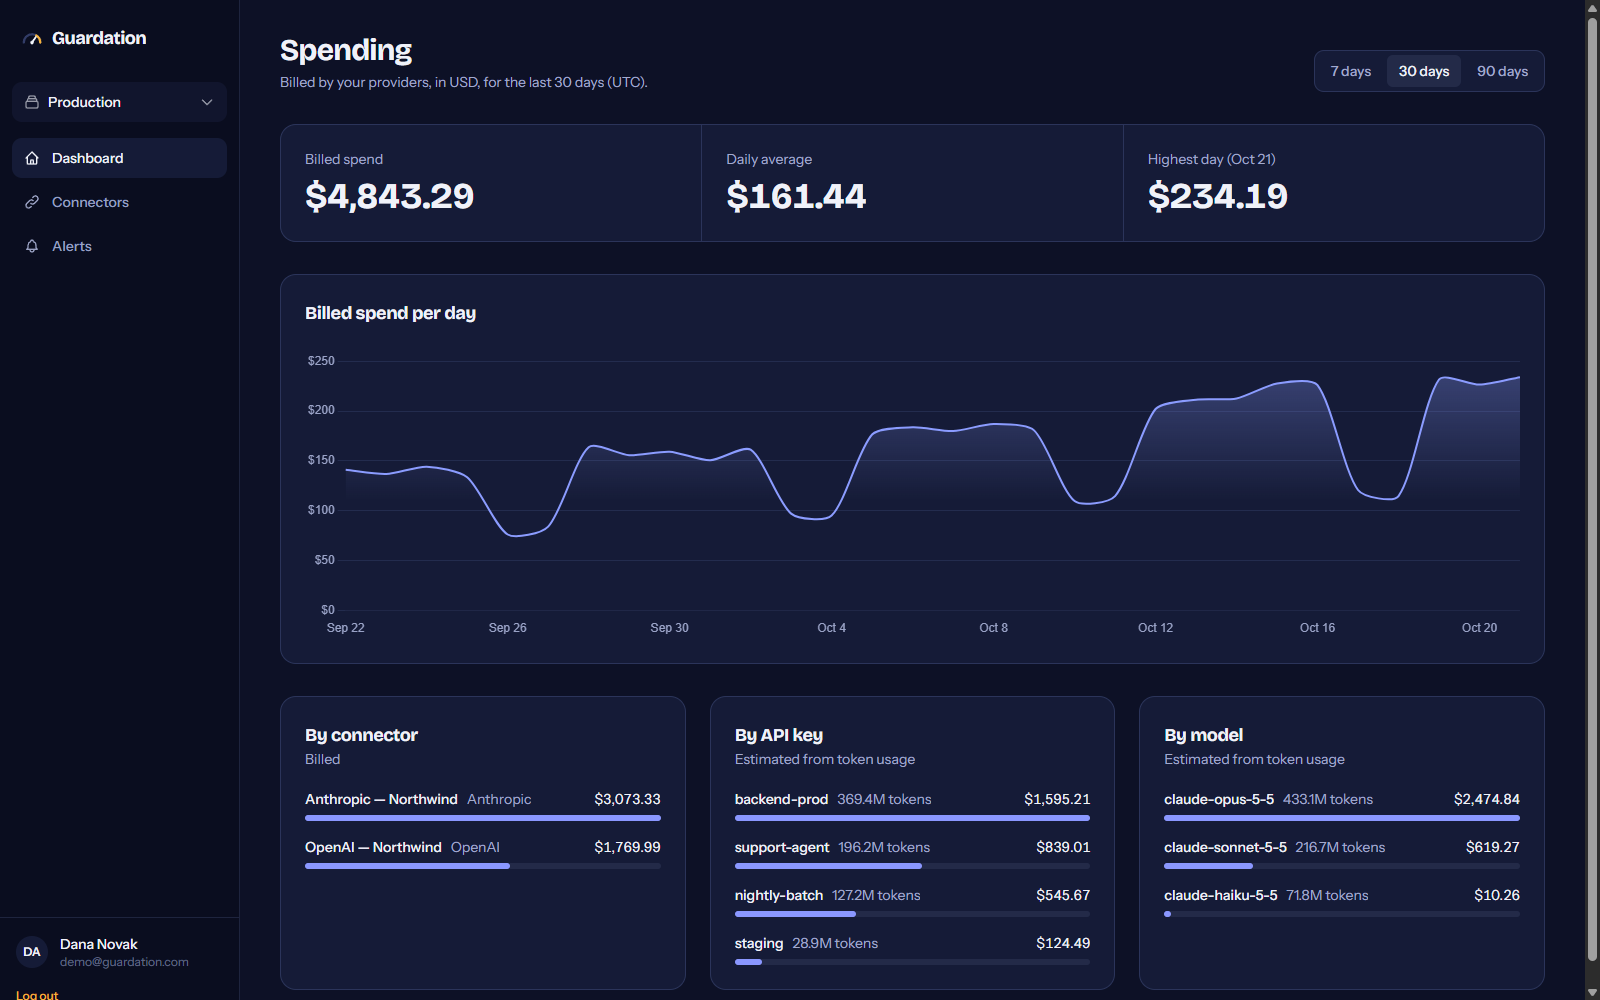The image size is (1600, 1000).
Task: Click the Anthropic — Northwind connector row
Action: 483,806
